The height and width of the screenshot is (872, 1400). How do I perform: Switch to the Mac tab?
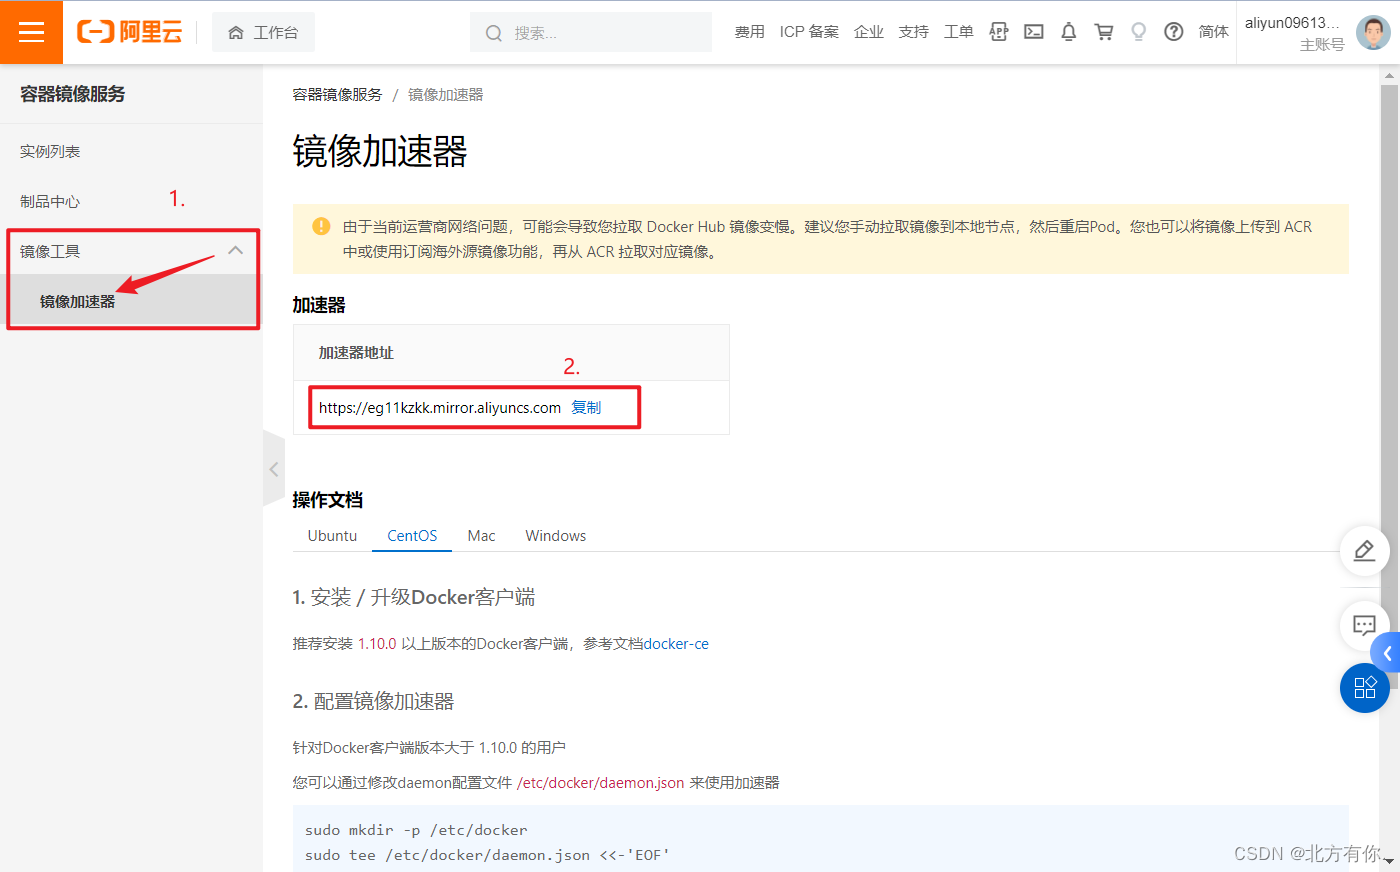tap(481, 536)
